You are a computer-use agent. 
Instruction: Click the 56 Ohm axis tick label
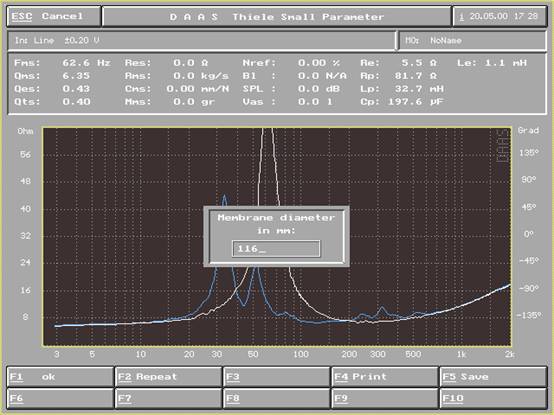tap(25, 154)
